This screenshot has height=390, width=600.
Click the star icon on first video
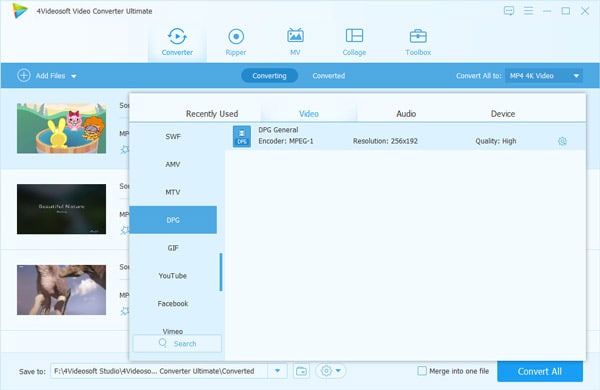pos(125,150)
